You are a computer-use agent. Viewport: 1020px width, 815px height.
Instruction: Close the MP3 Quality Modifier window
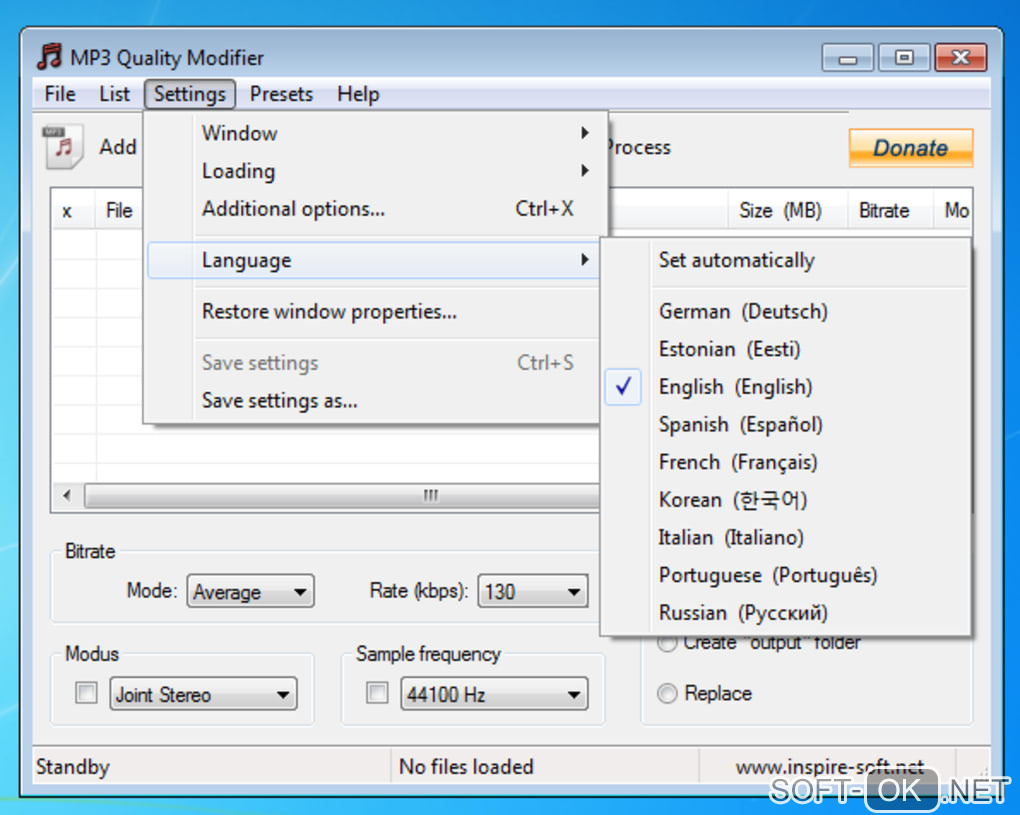pyautogui.click(x=960, y=58)
